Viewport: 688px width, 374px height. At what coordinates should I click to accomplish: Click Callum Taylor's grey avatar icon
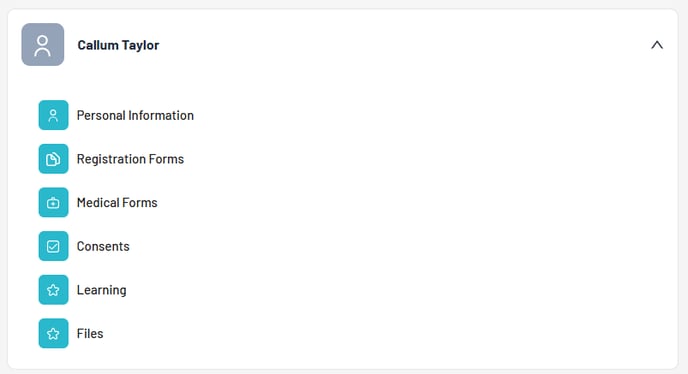pos(43,45)
